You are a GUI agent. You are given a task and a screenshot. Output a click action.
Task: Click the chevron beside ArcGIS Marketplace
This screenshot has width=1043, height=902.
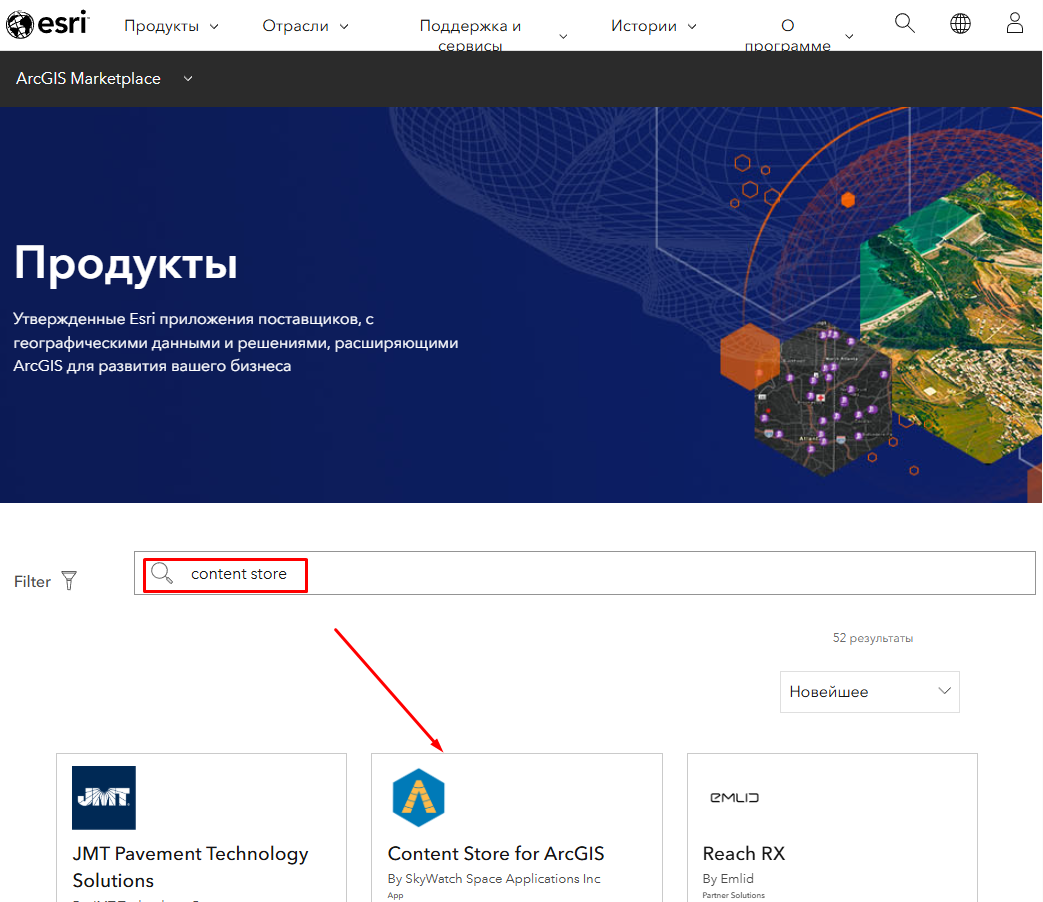pos(188,78)
